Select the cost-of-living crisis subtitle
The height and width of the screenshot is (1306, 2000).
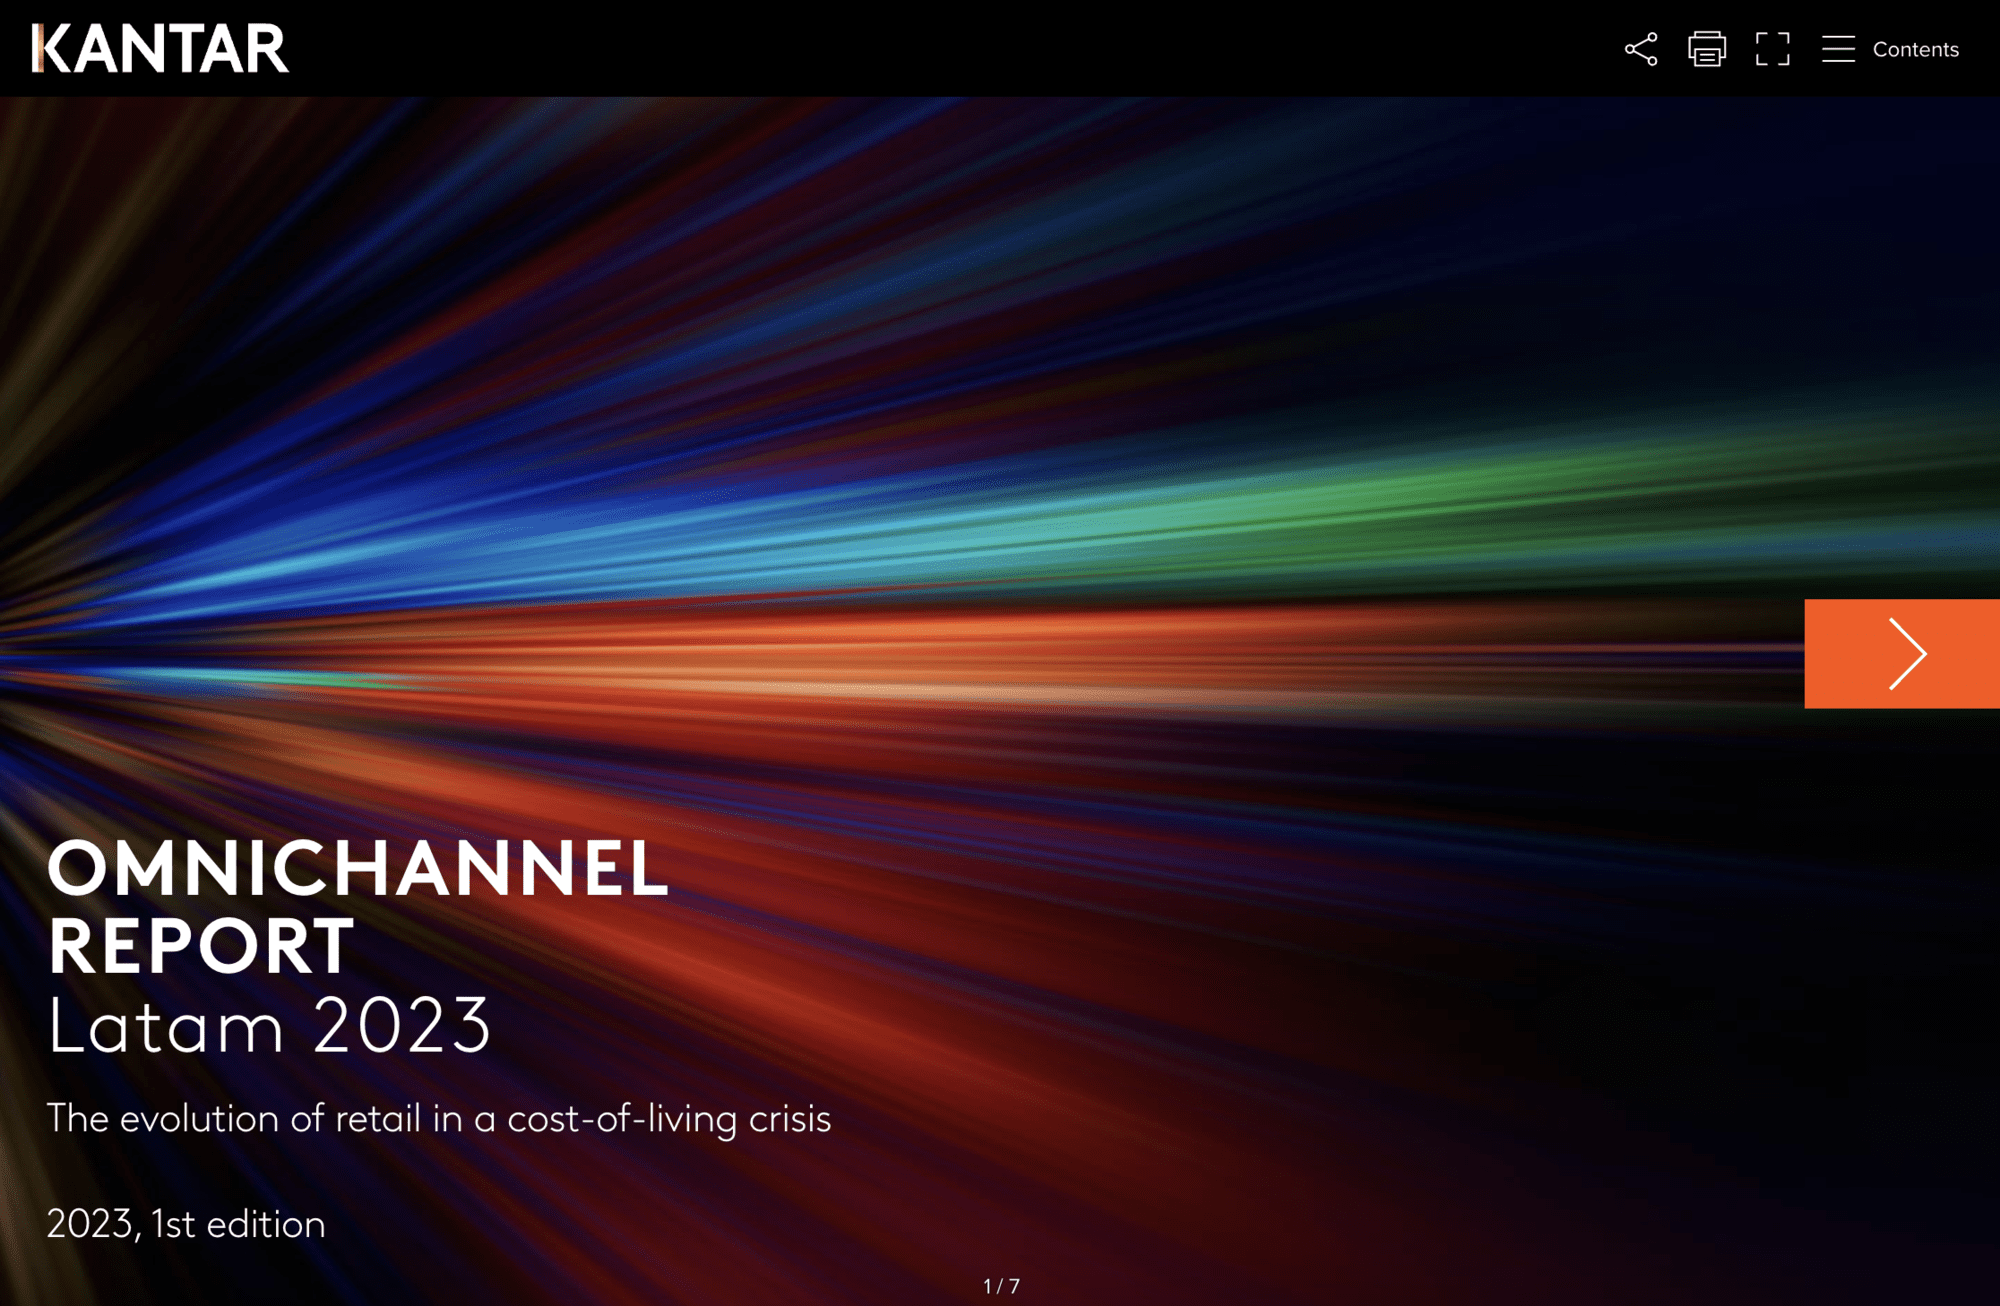[x=439, y=1118]
